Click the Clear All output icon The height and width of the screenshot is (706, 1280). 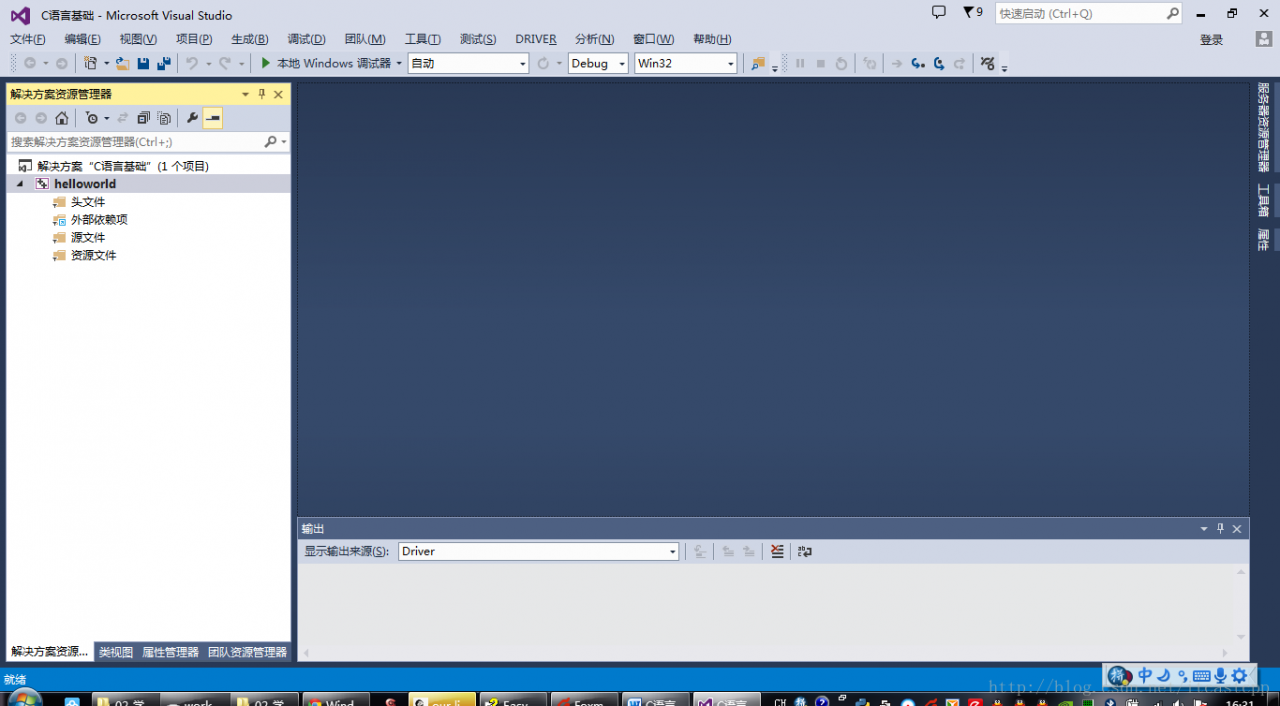point(777,551)
